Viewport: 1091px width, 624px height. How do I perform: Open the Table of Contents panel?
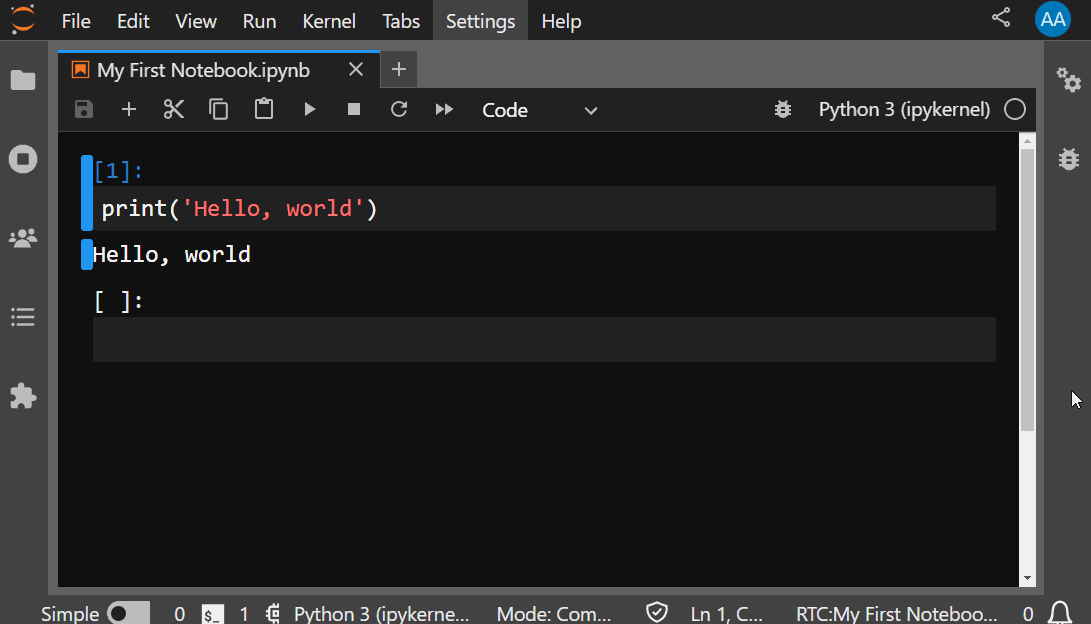tap(23, 317)
